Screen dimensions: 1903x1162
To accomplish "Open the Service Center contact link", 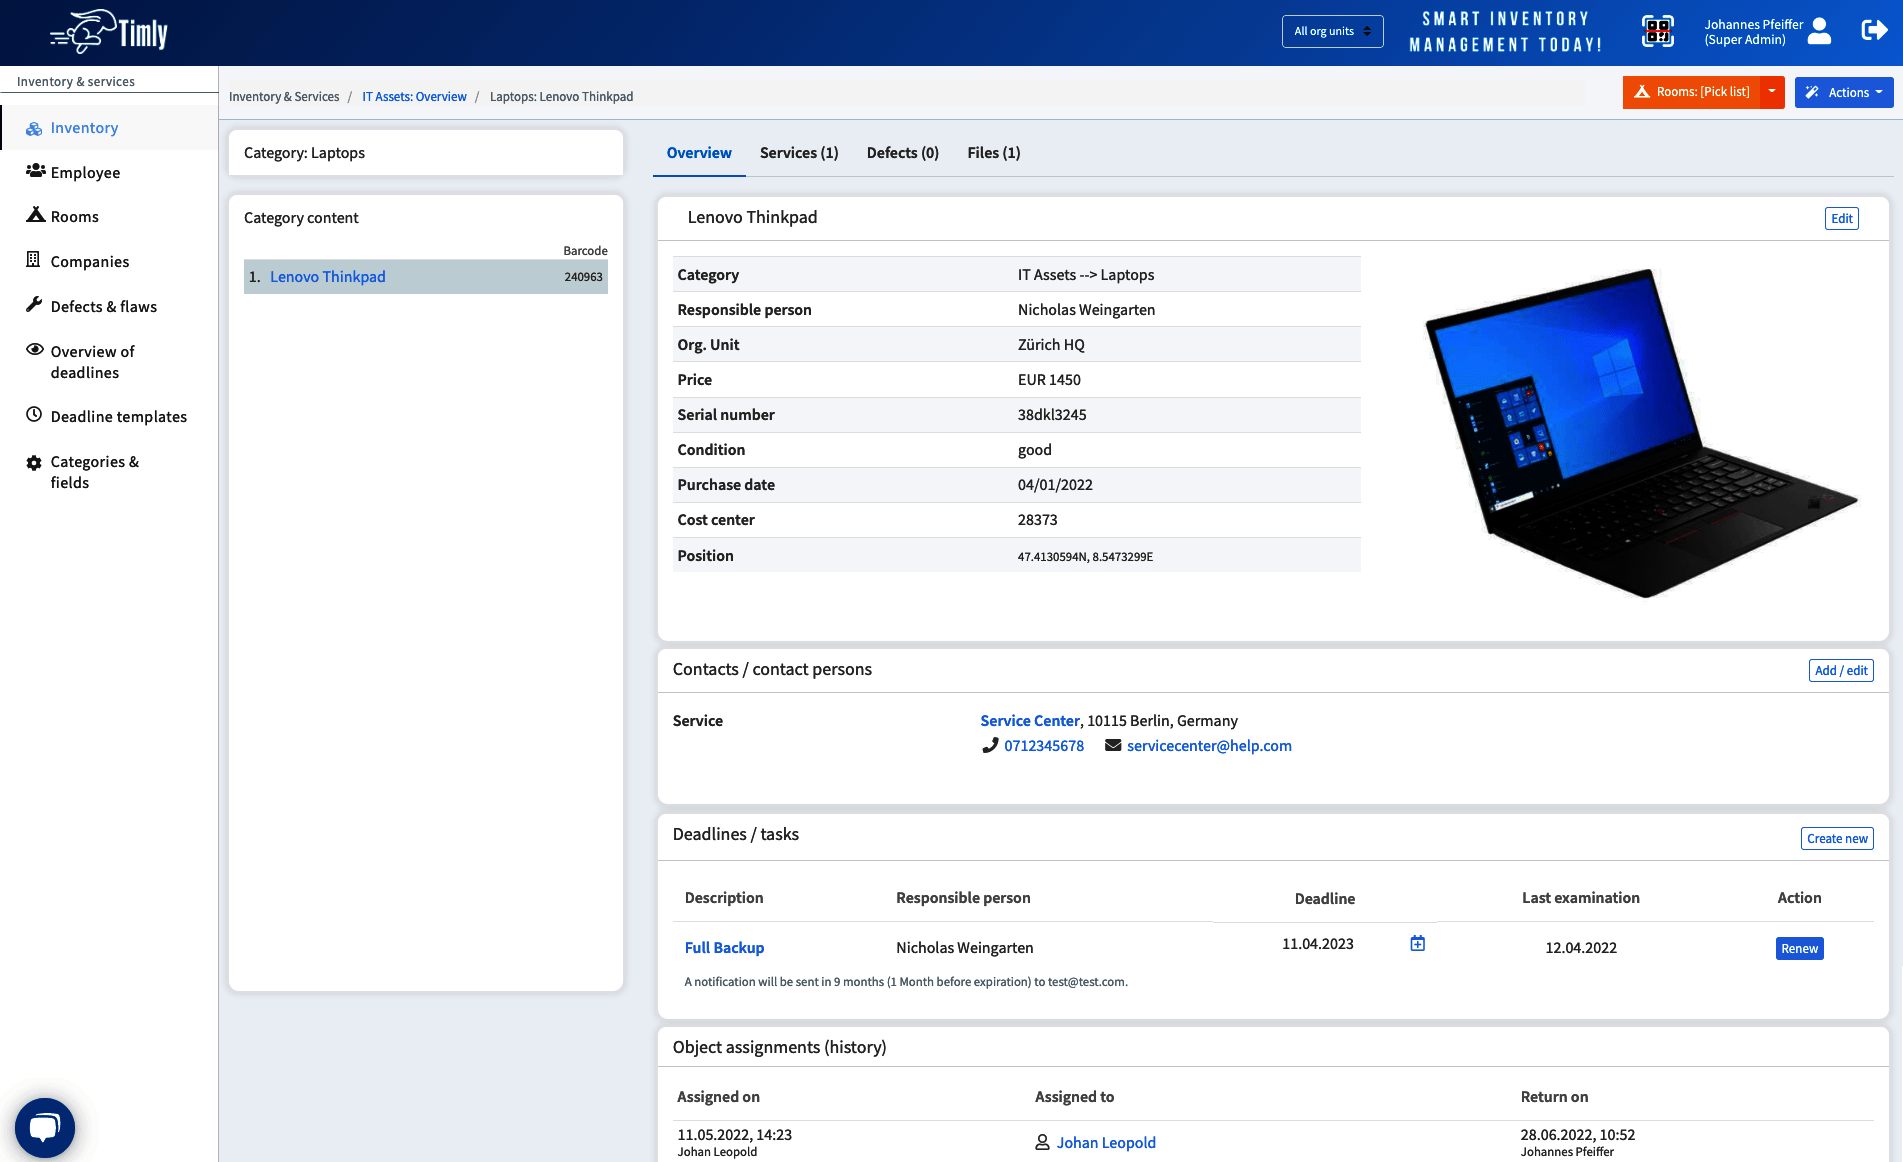I will [x=1029, y=720].
